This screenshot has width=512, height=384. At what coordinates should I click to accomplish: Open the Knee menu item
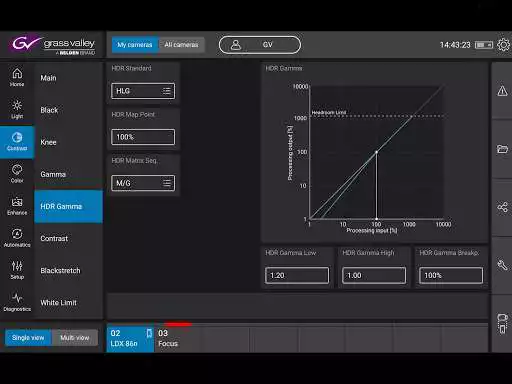(68, 142)
